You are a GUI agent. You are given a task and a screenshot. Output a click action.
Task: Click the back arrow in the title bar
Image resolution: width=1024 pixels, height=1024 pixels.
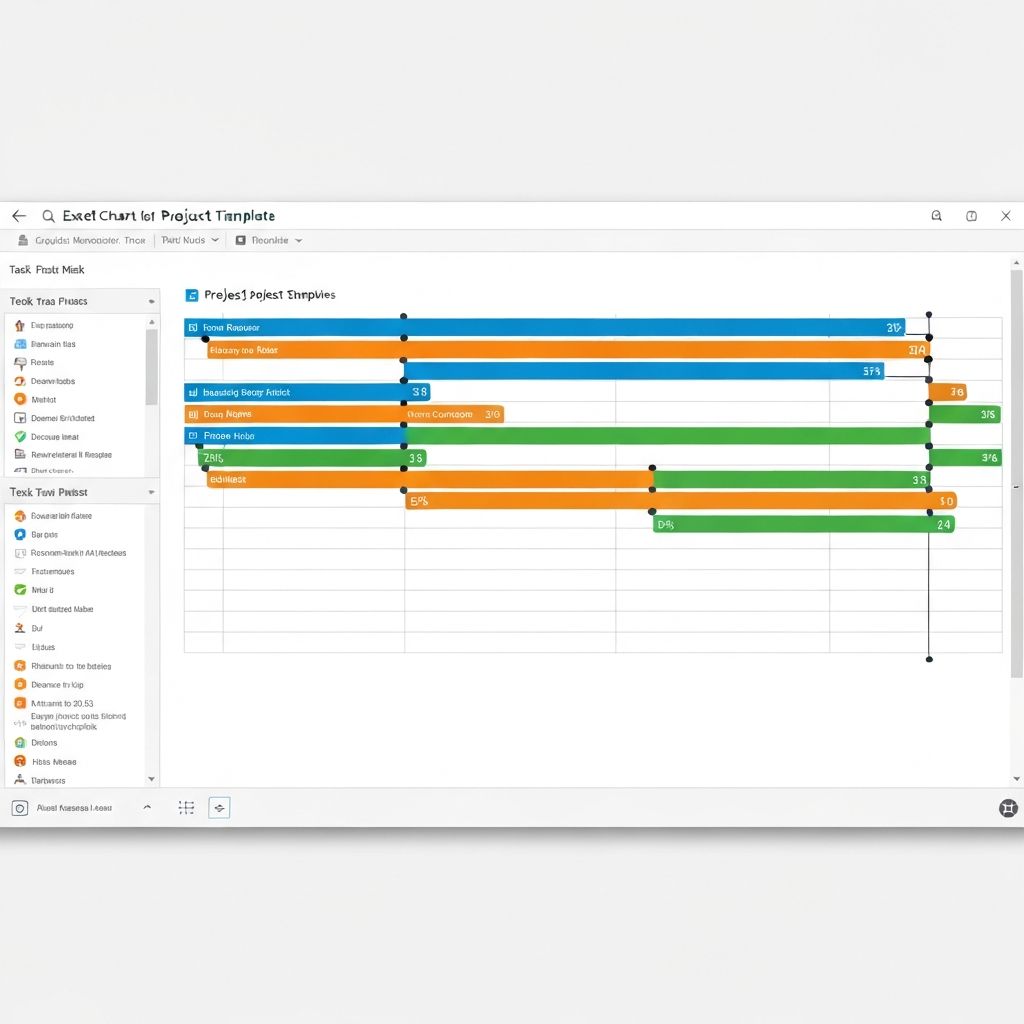click(x=19, y=216)
